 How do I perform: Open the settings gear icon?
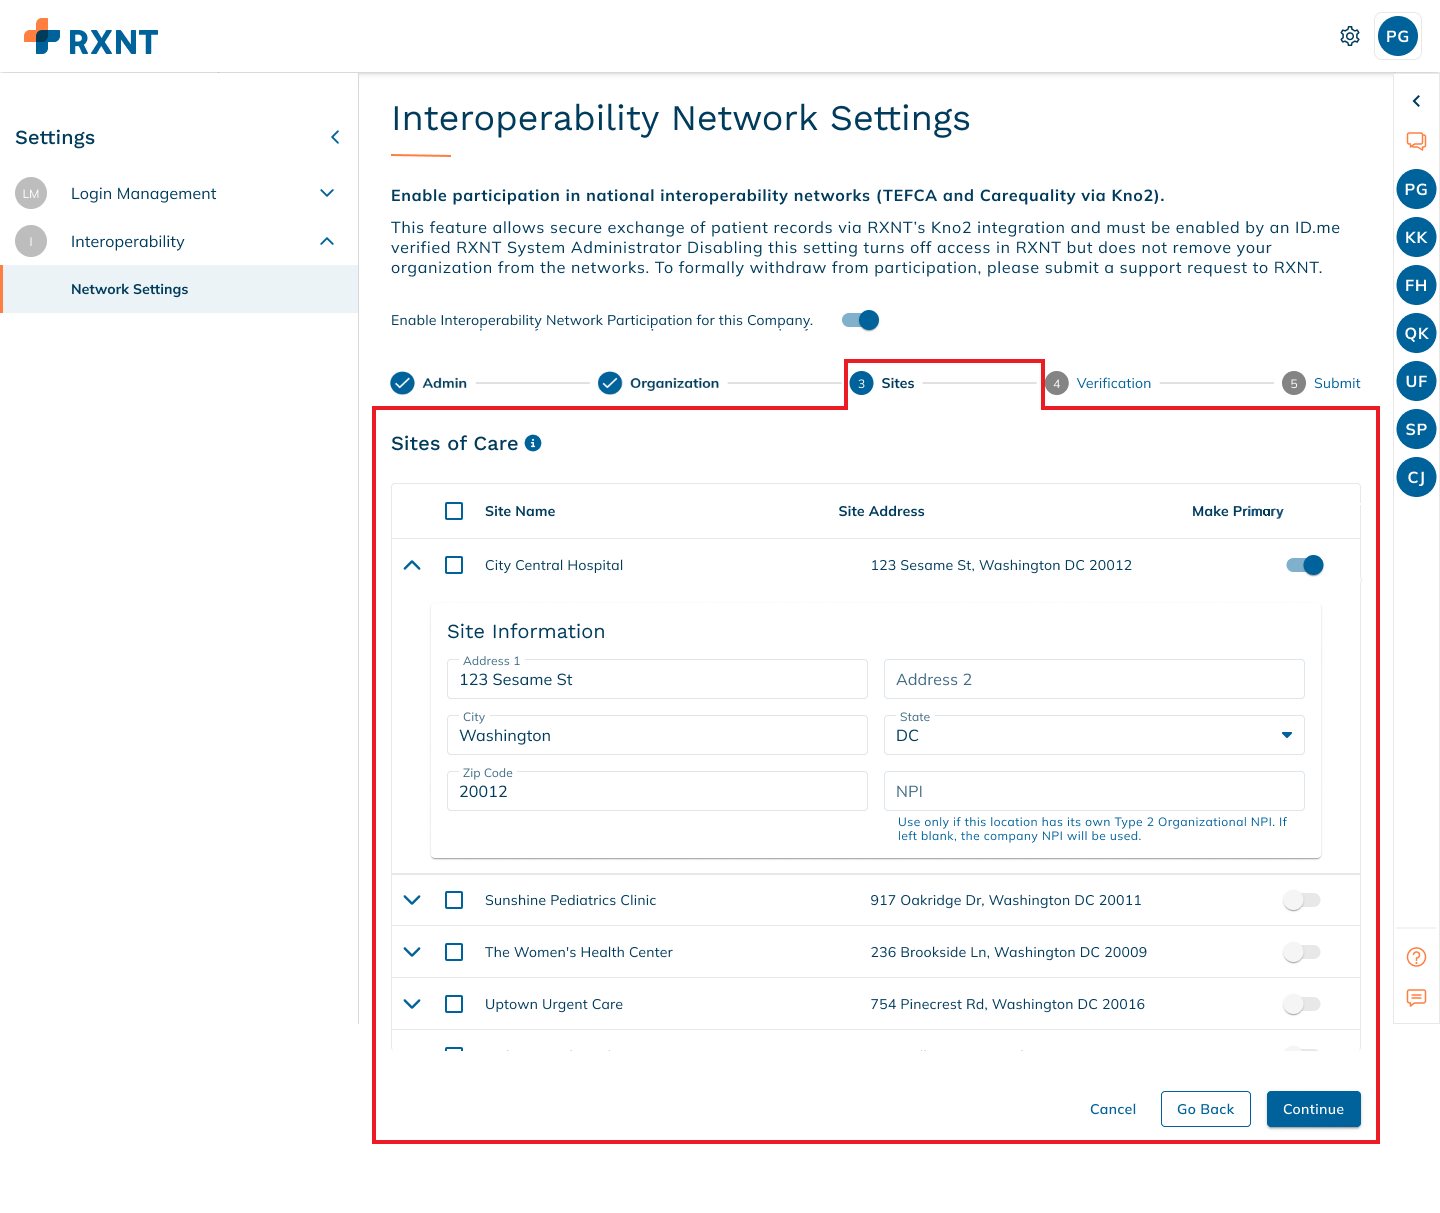(1350, 36)
